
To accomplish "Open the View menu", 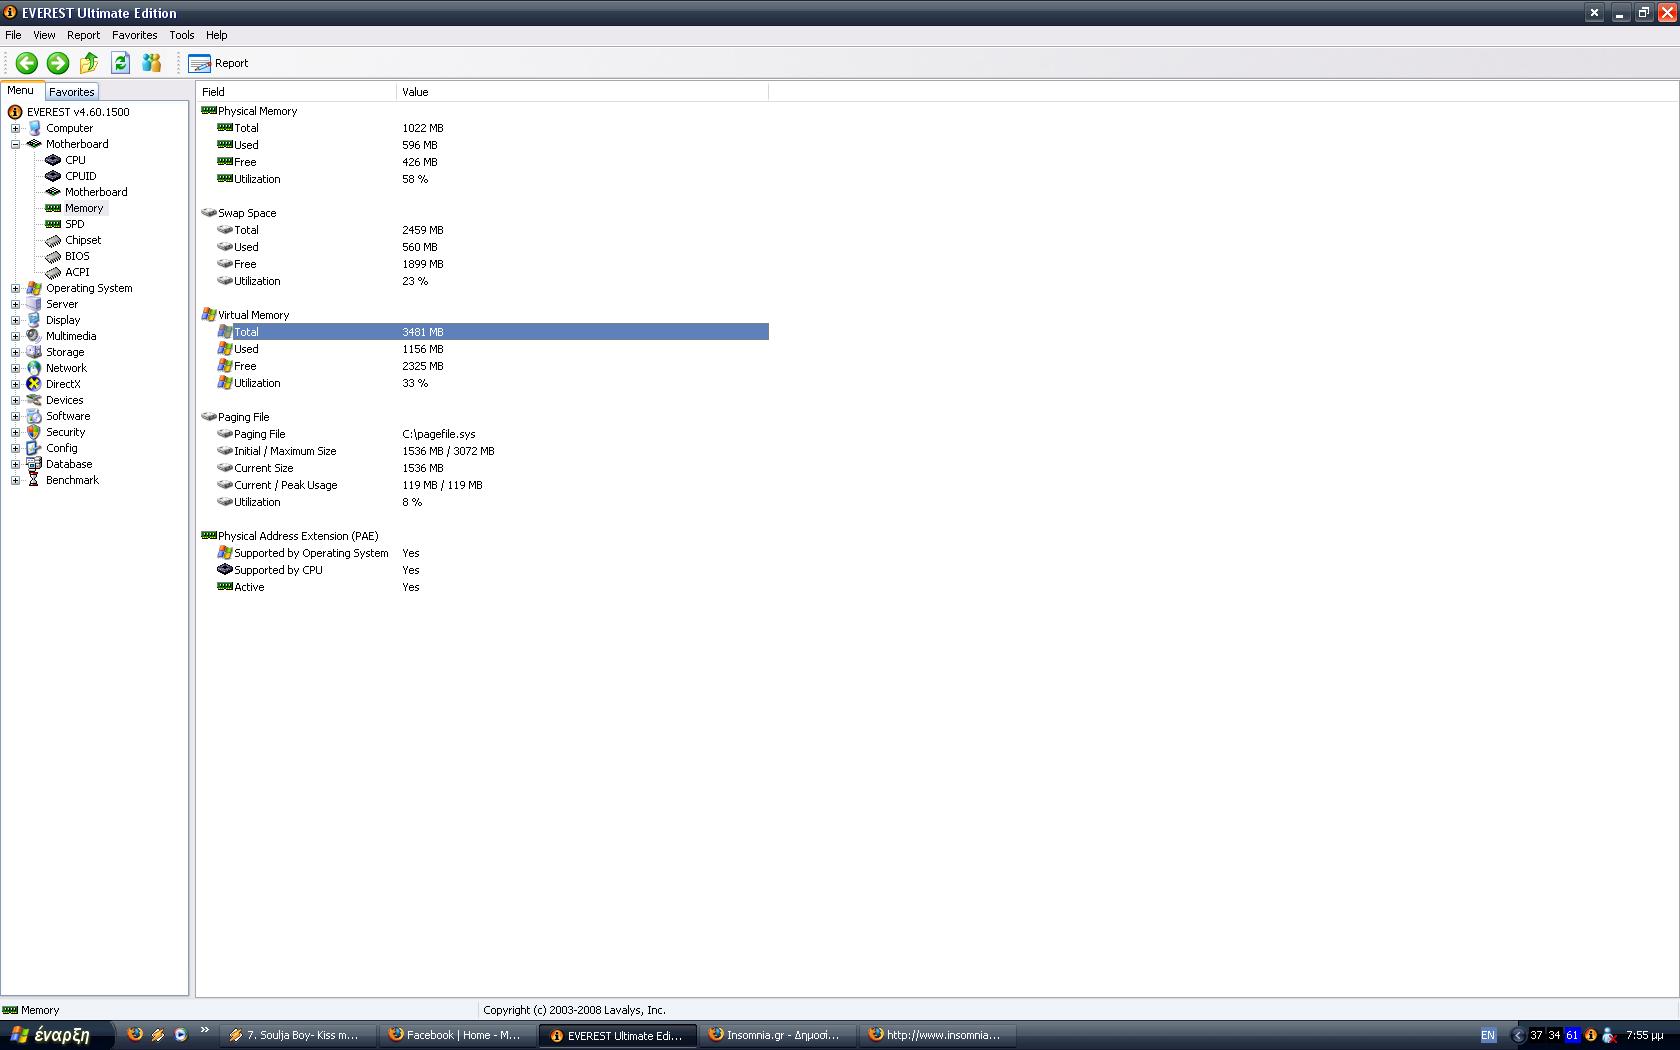I will [x=44, y=35].
